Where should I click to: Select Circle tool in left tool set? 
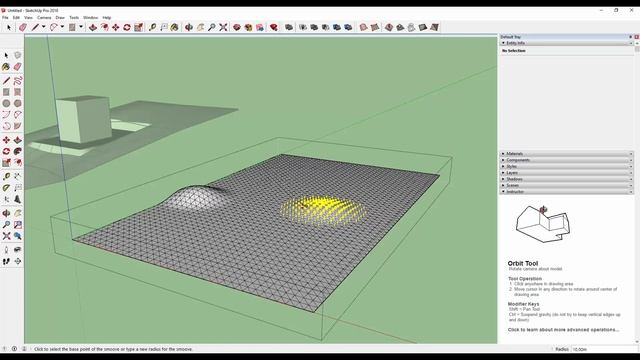(x=6, y=104)
